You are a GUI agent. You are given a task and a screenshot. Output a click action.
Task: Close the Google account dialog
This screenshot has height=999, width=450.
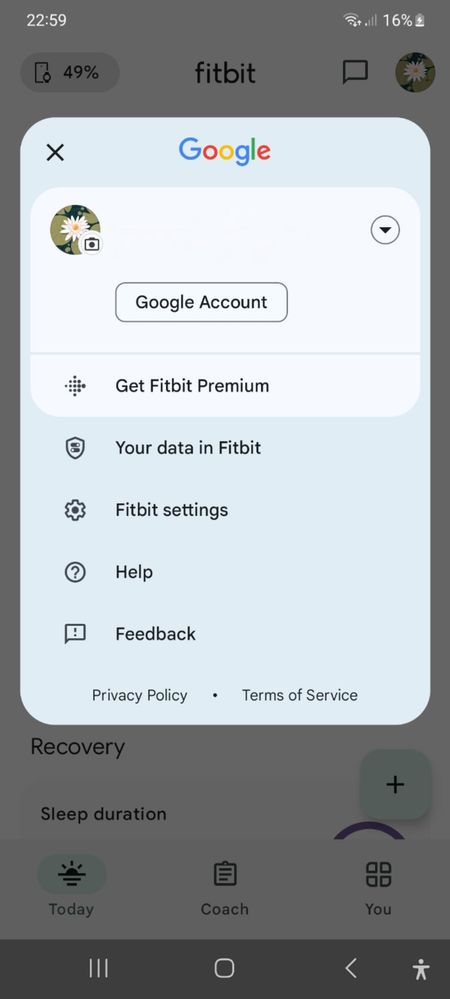pyautogui.click(x=55, y=152)
